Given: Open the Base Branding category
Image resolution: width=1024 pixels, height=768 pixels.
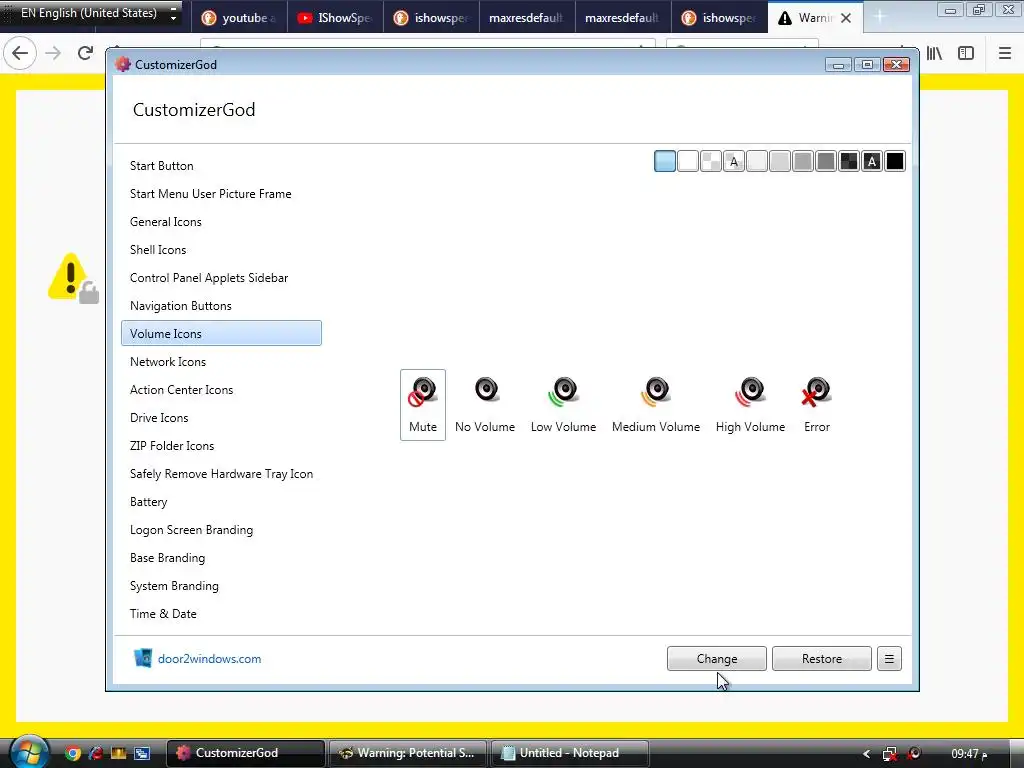Looking at the screenshot, I should coord(221,558).
